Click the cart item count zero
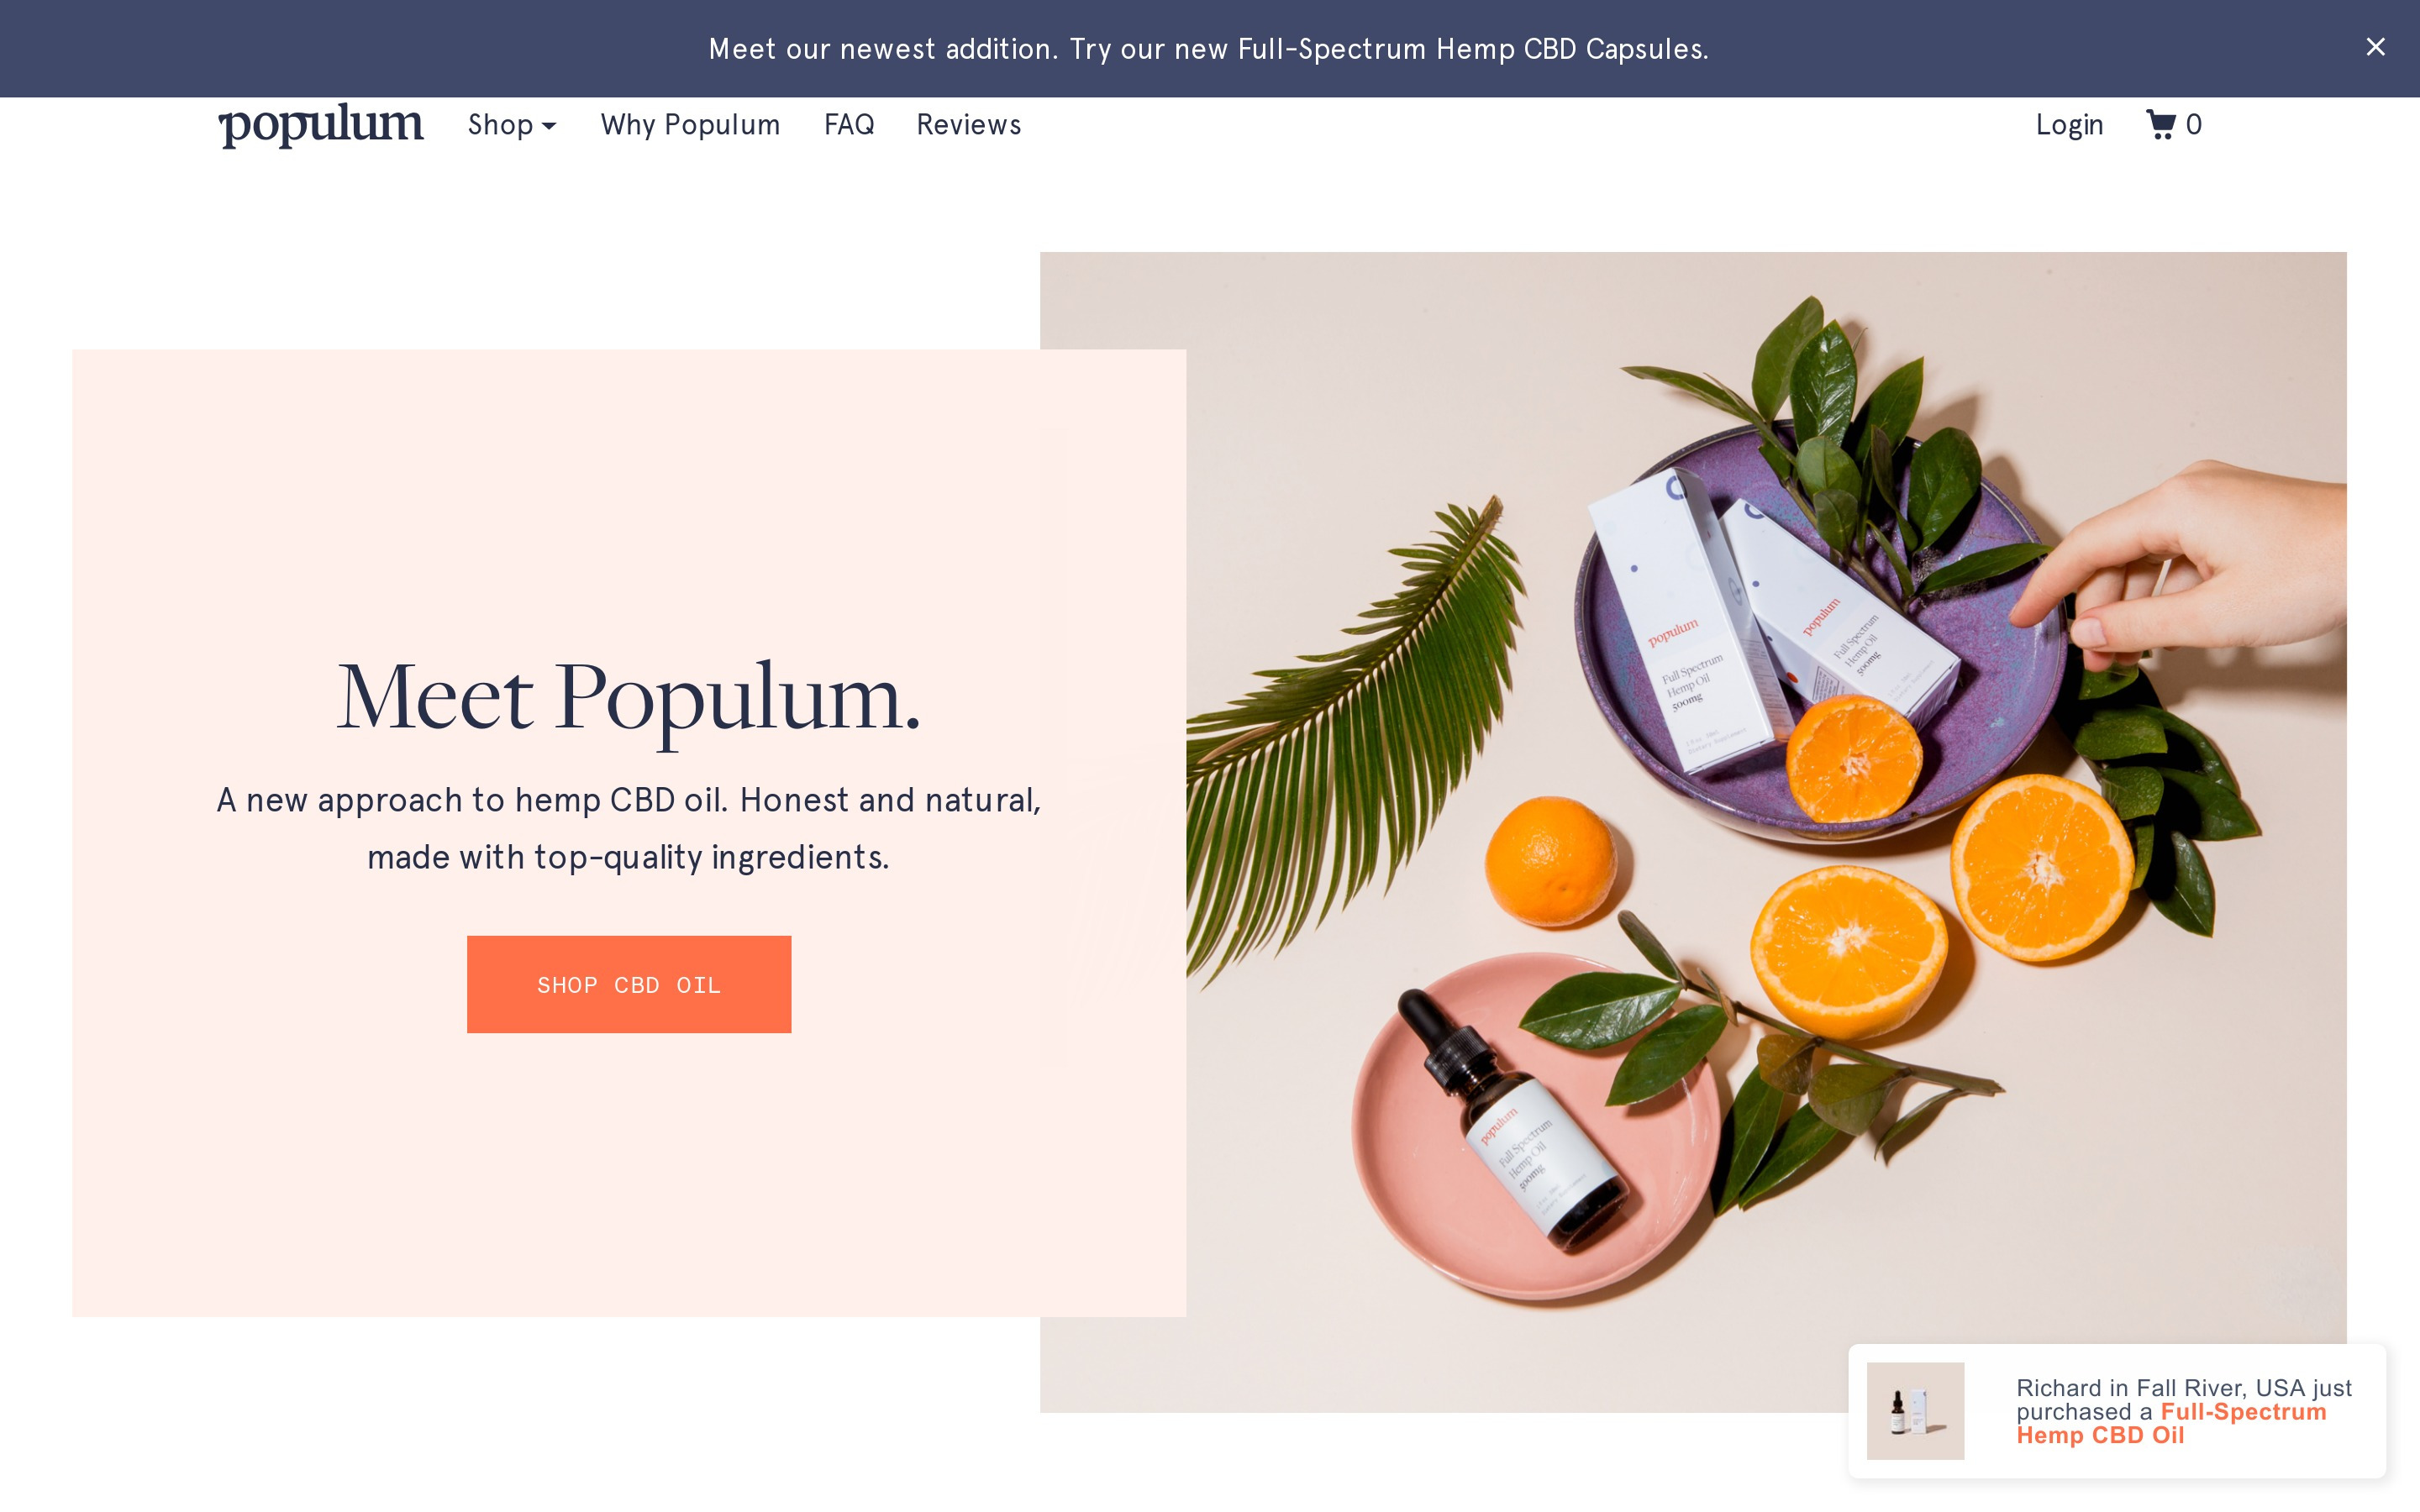This screenshot has width=2420, height=1512. point(2193,125)
